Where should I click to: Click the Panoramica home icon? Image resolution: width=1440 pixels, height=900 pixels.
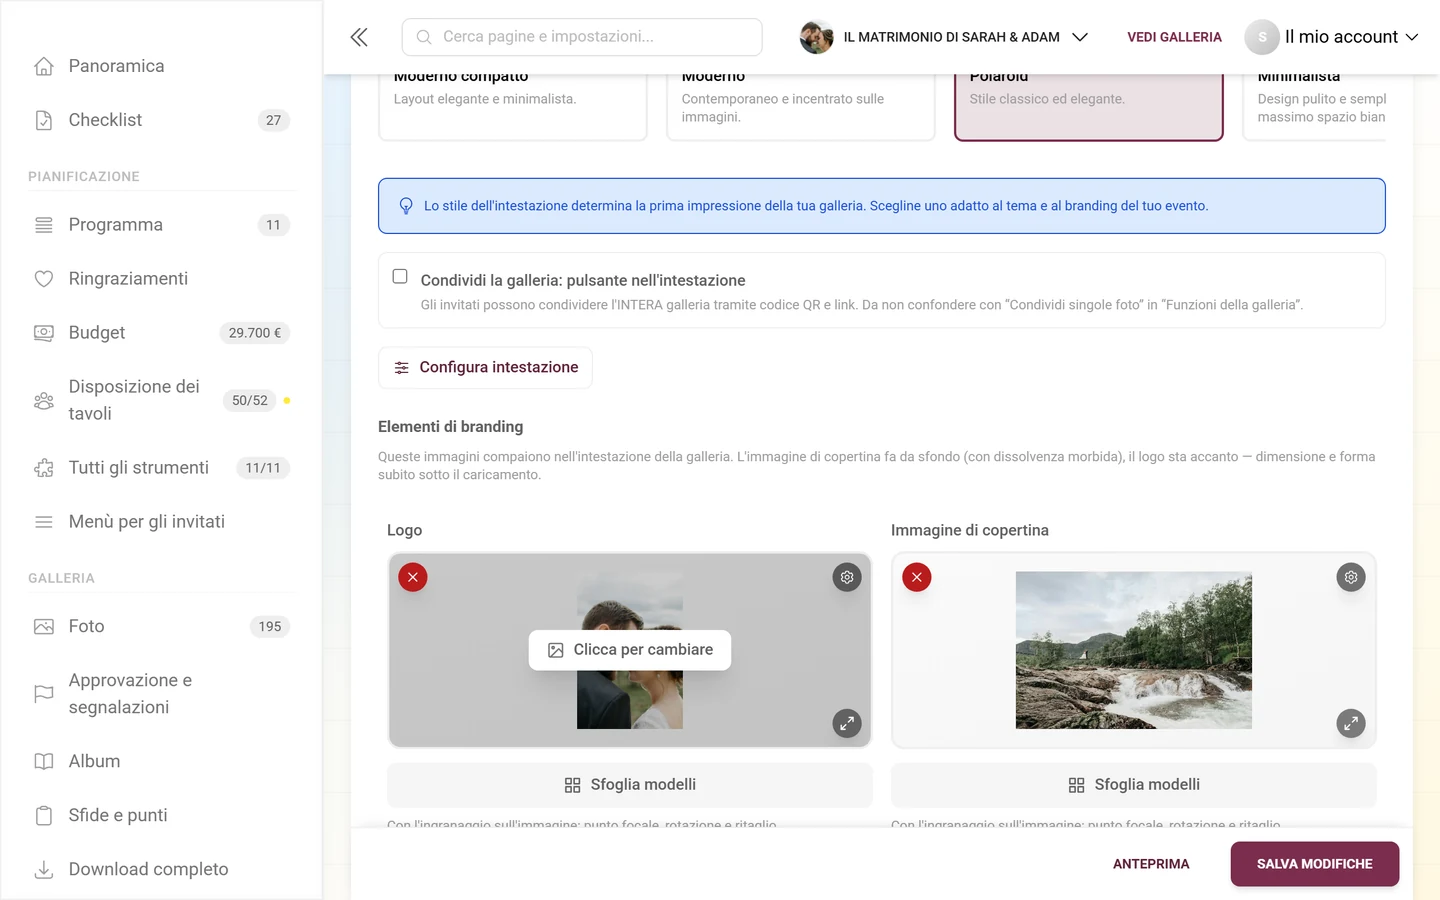pyautogui.click(x=44, y=66)
